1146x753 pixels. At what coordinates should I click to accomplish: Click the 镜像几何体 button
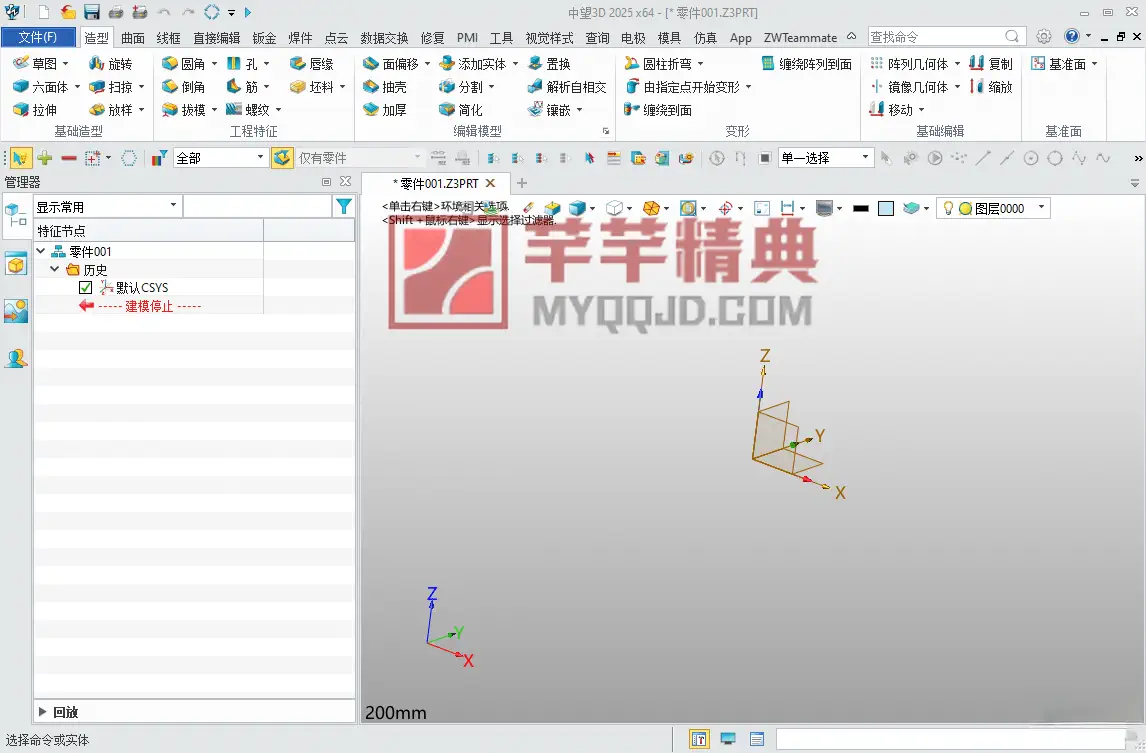pyautogui.click(x=909, y=87)
